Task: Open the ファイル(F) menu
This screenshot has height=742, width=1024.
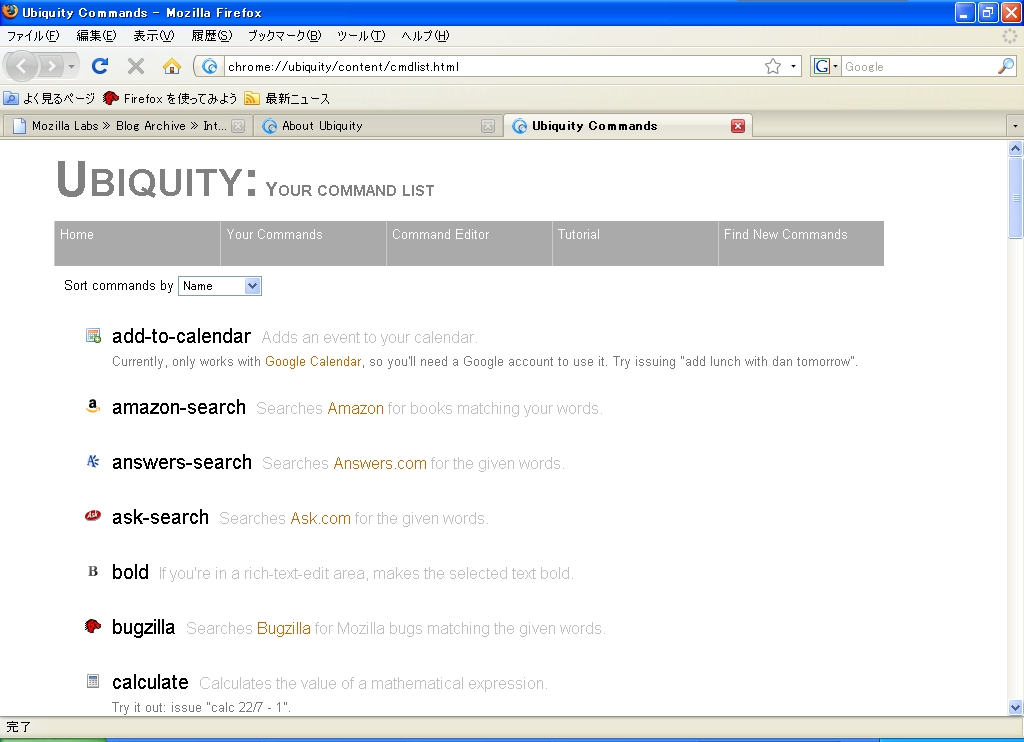Action: [x=33, y=36]
